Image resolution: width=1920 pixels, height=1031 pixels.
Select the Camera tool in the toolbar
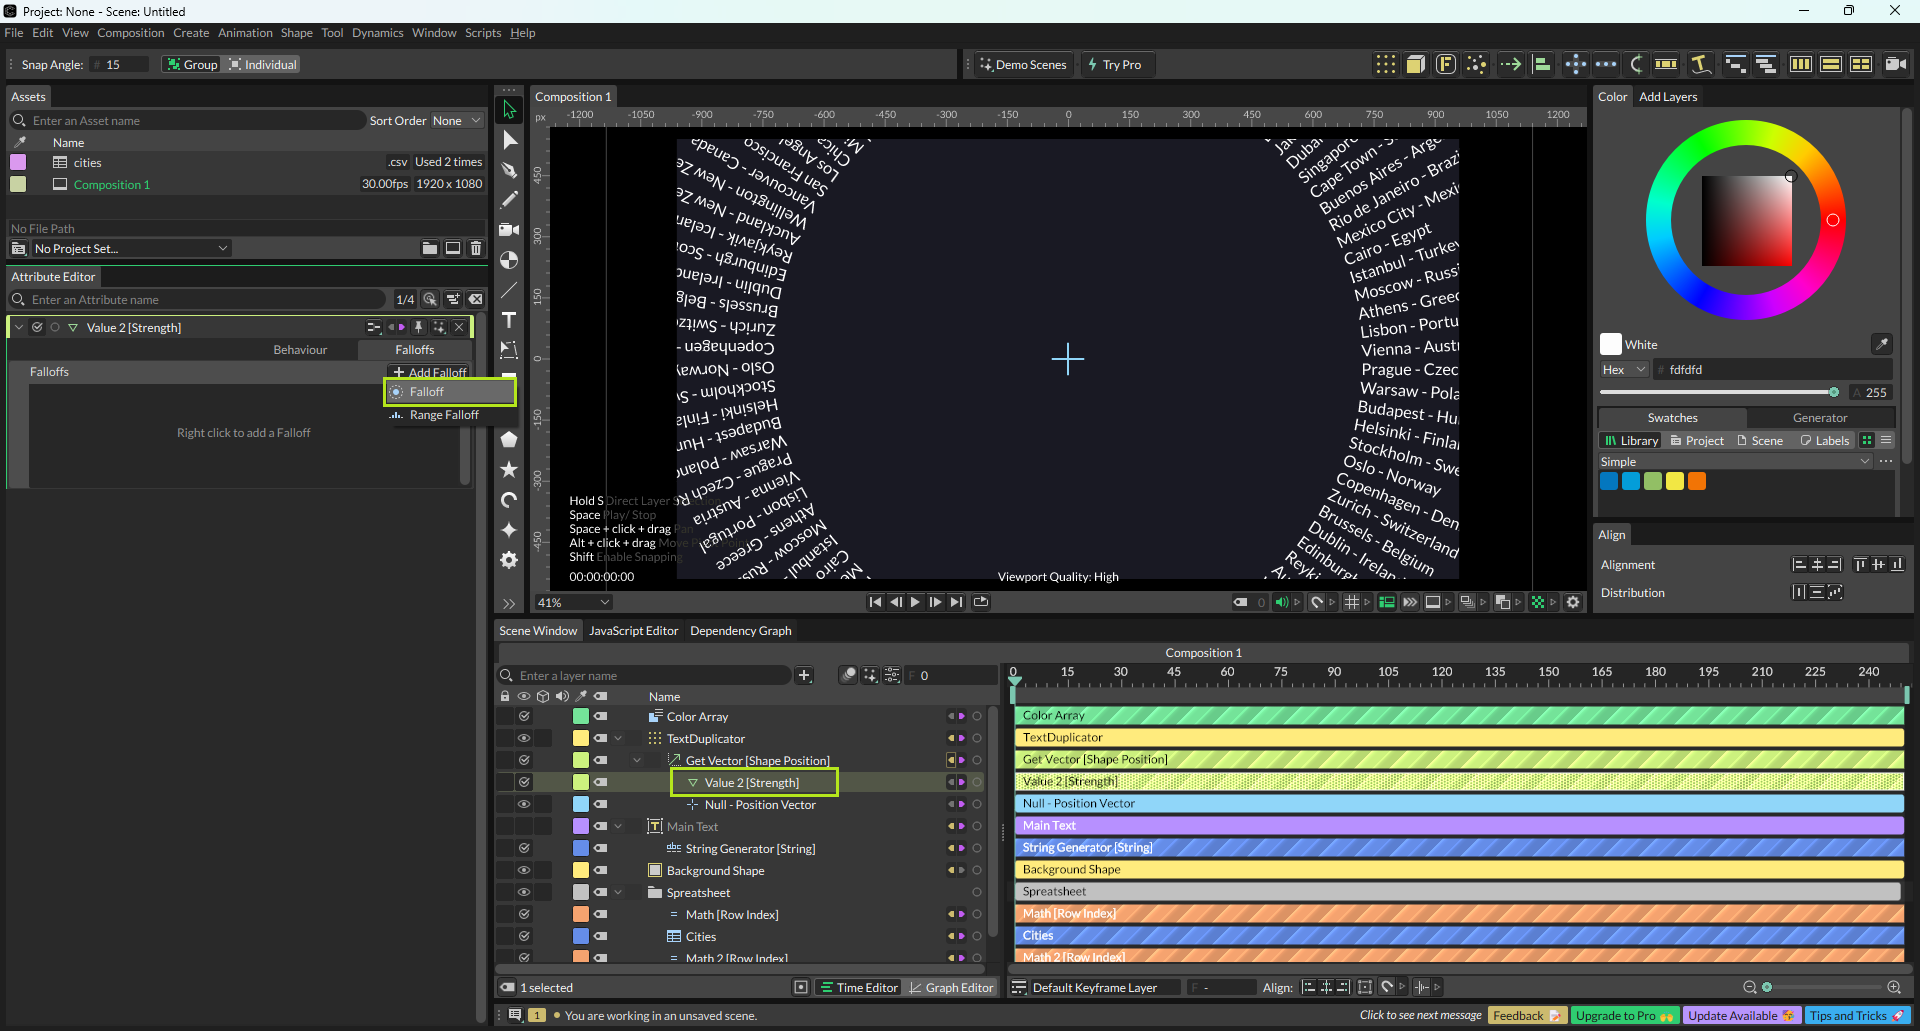click(509, 230)
